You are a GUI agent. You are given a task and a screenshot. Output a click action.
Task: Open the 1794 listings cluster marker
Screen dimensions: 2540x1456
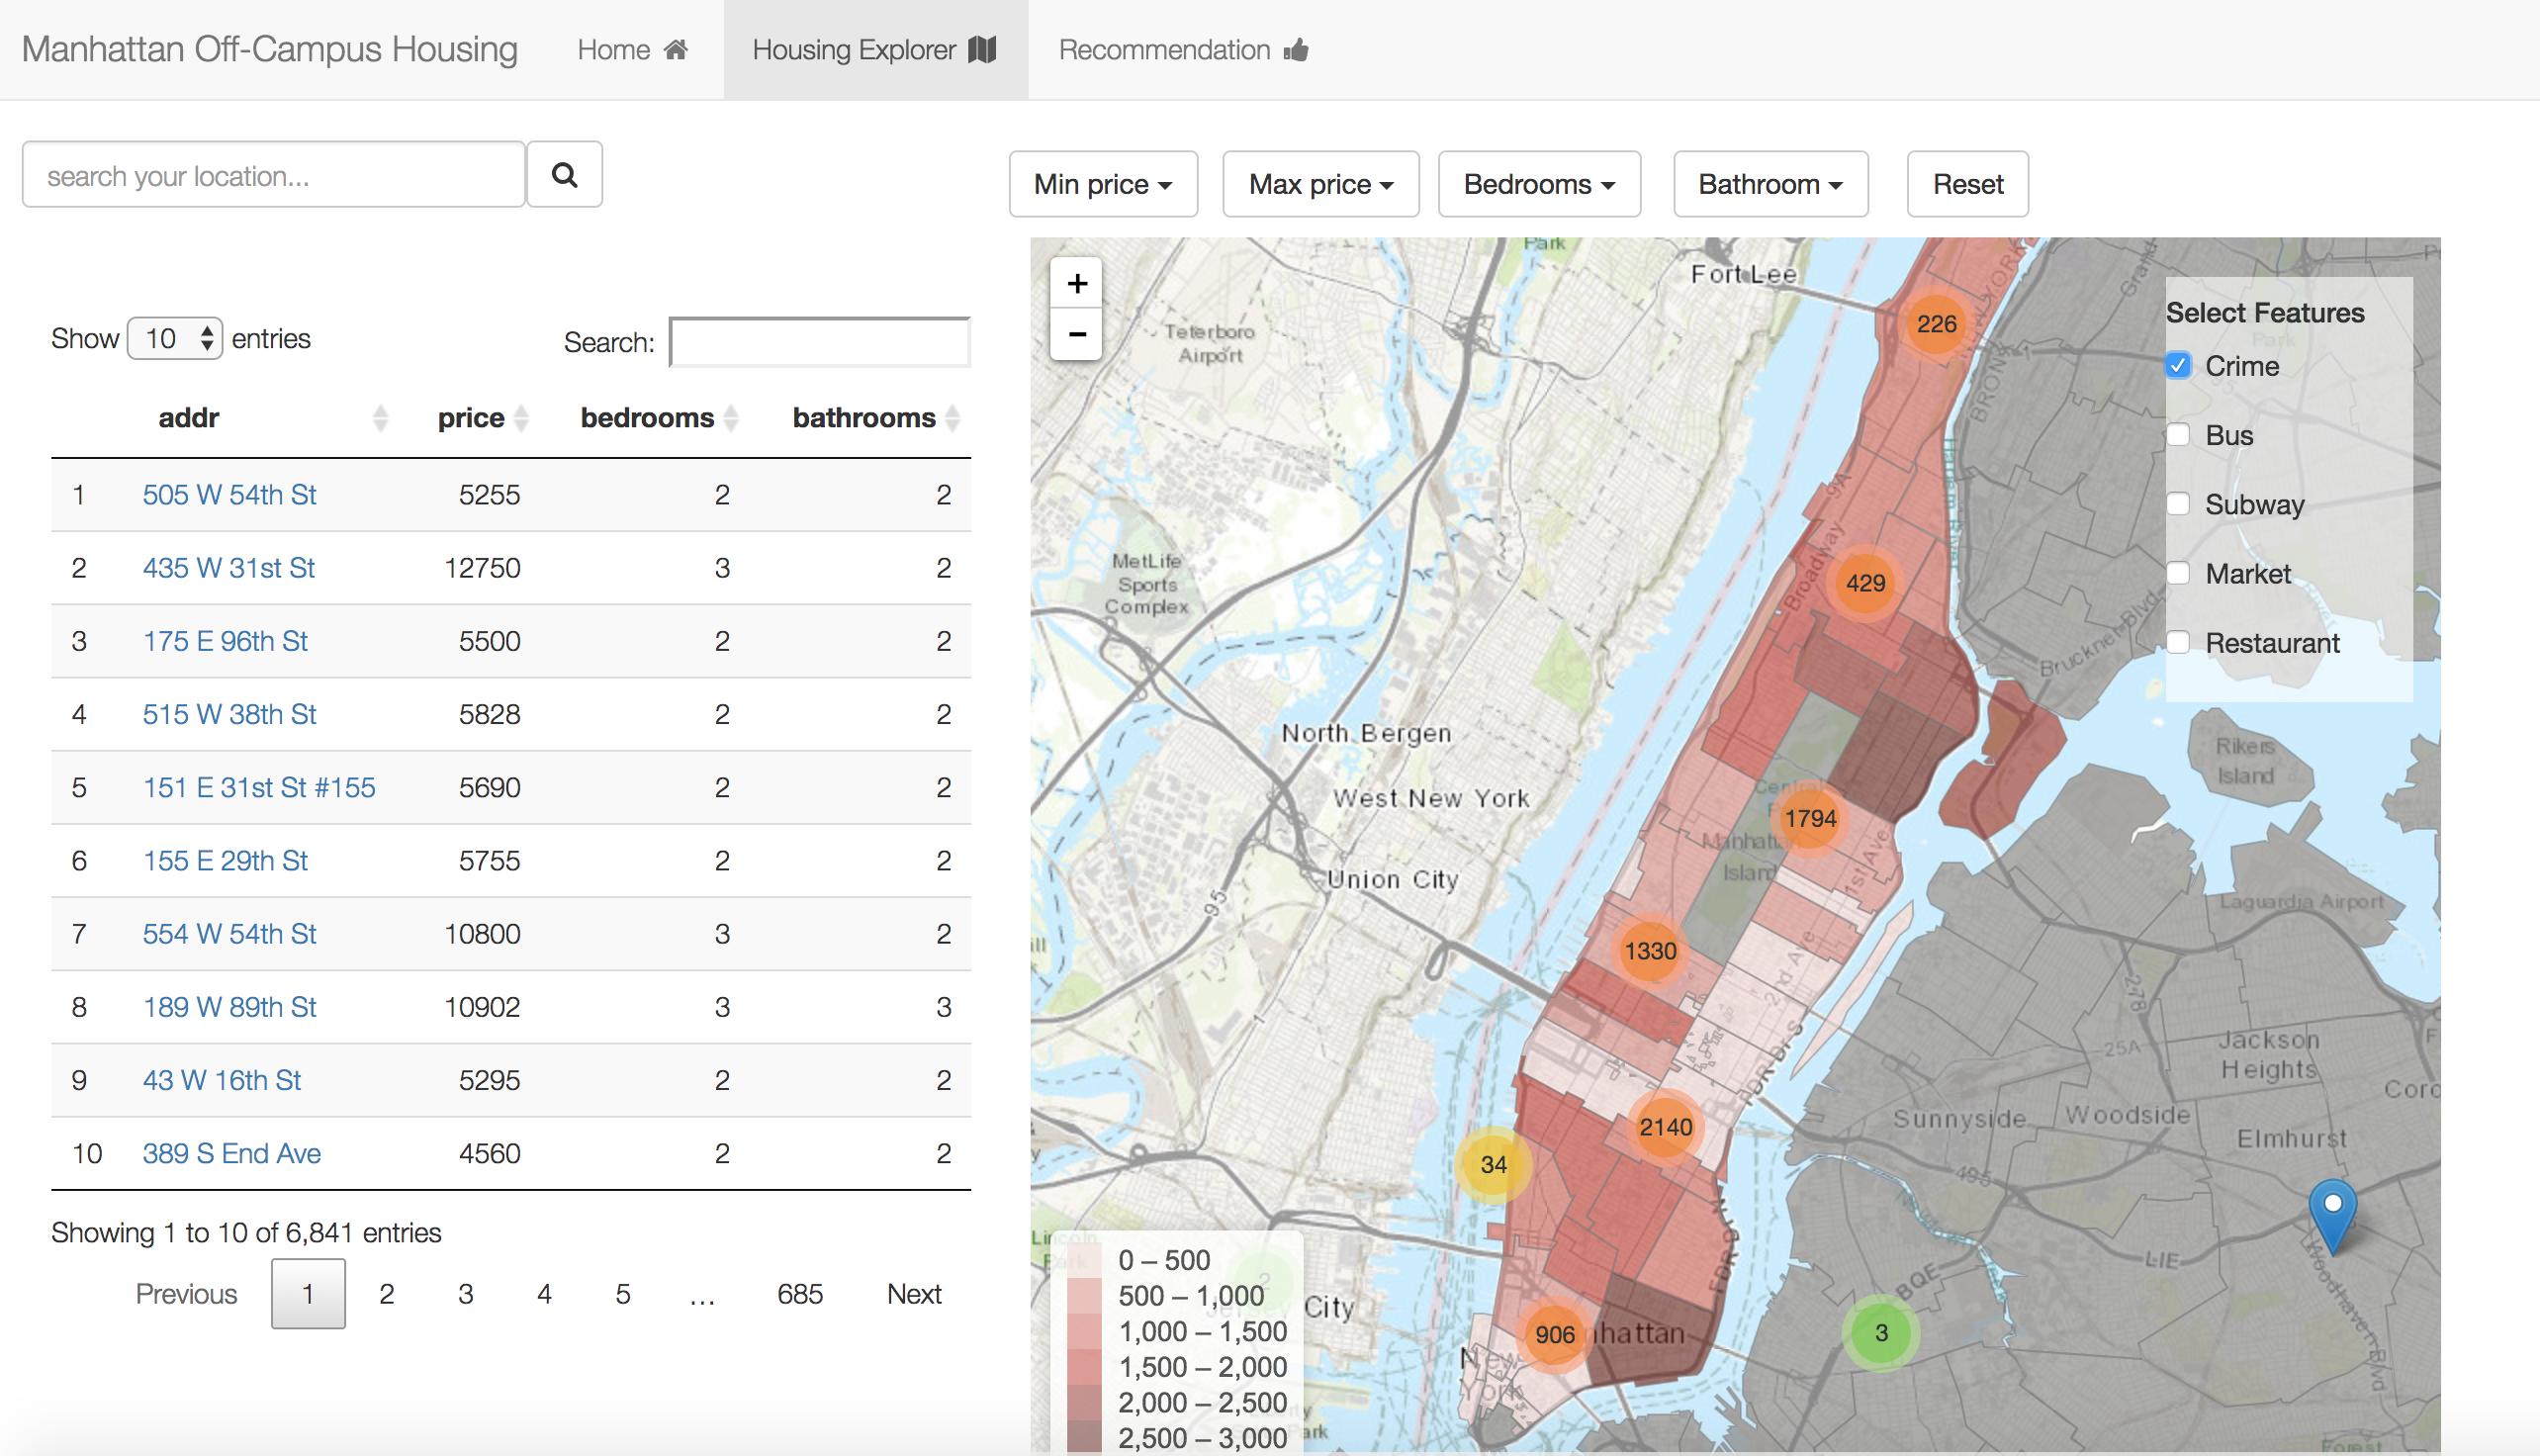(x=1810, y=818)
